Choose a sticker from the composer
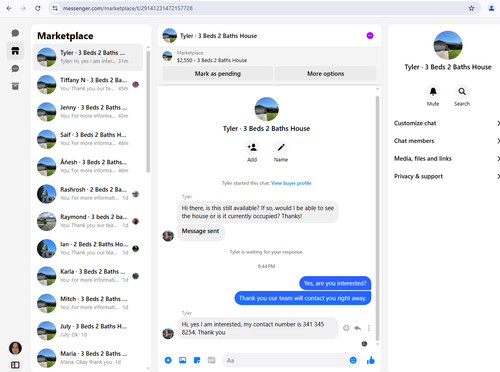500x372 pixels. (197, 360)
